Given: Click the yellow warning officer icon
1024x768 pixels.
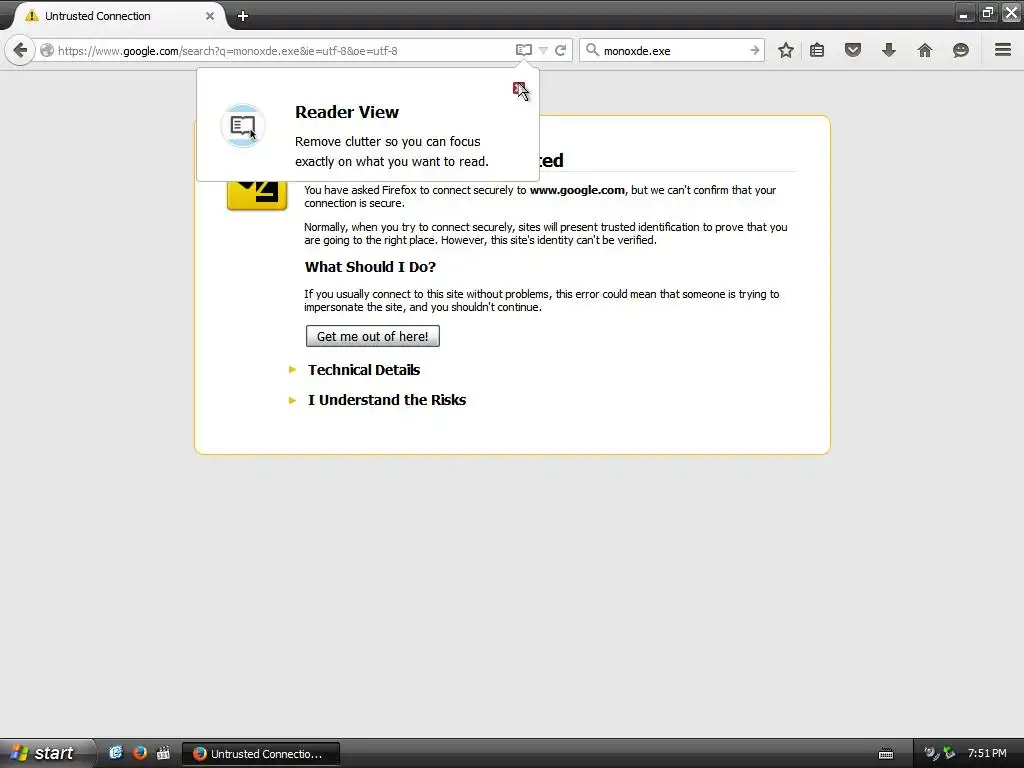Looking at the screenshot, I should (257, 195).
